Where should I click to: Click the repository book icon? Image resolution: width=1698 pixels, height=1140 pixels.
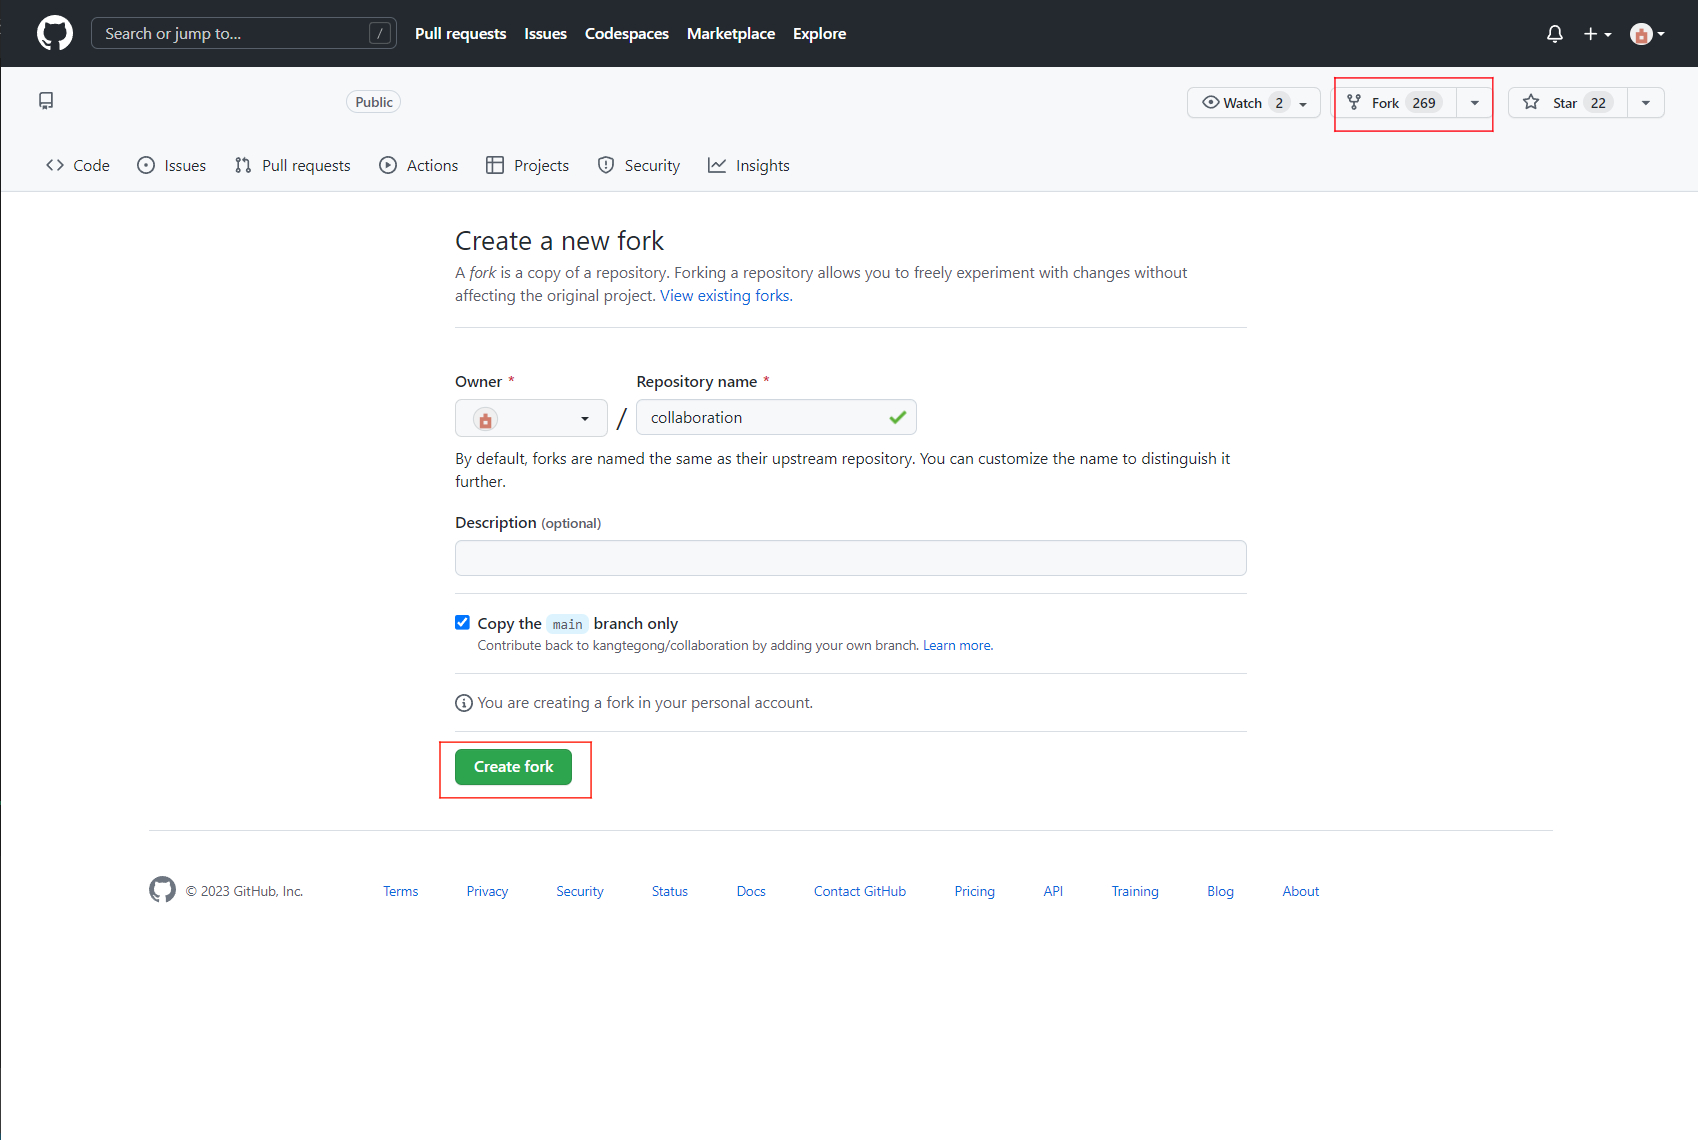pos(46,101)
